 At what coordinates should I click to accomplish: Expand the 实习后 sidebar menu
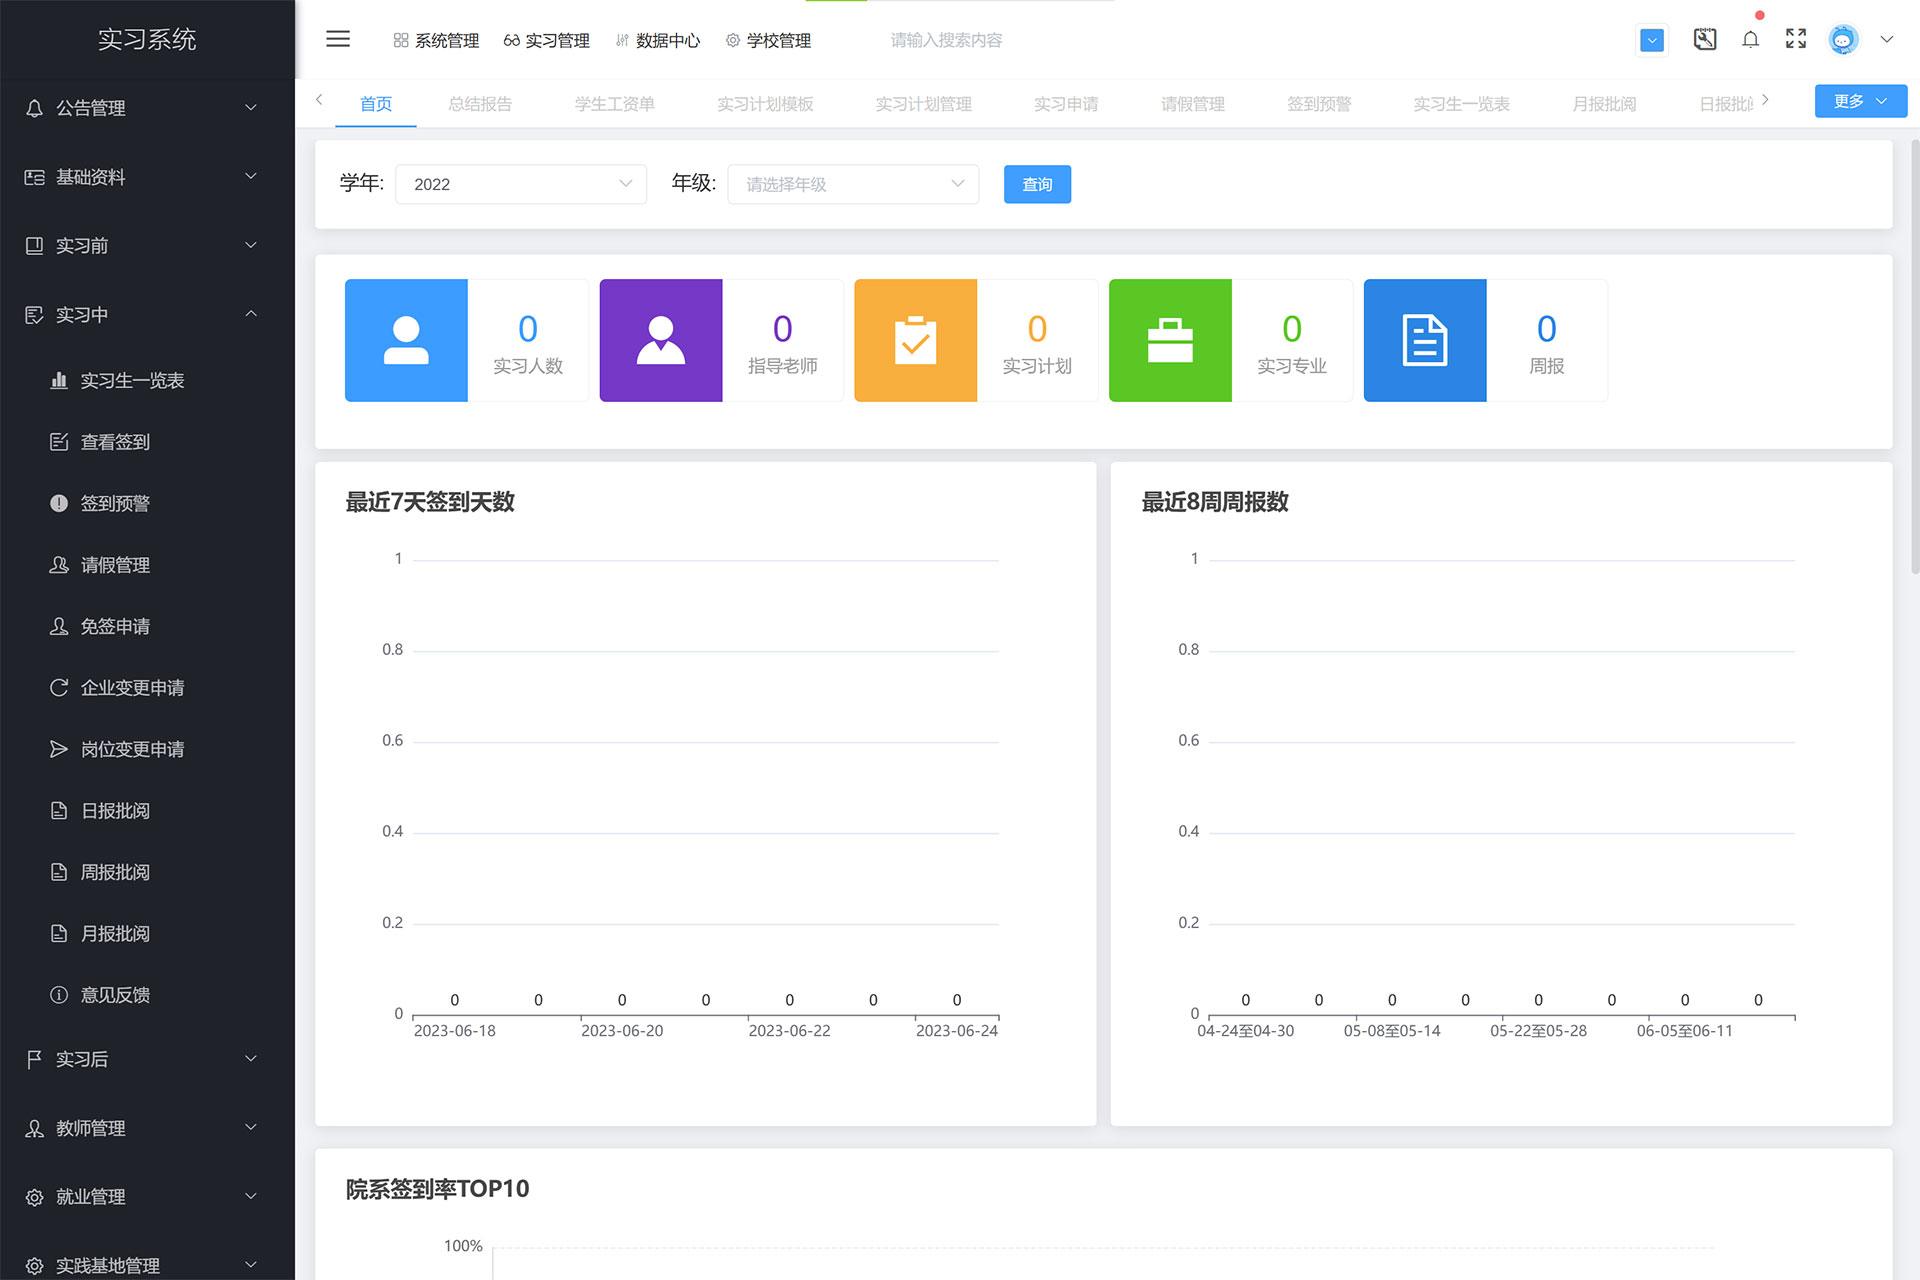tap(147, 1059)
